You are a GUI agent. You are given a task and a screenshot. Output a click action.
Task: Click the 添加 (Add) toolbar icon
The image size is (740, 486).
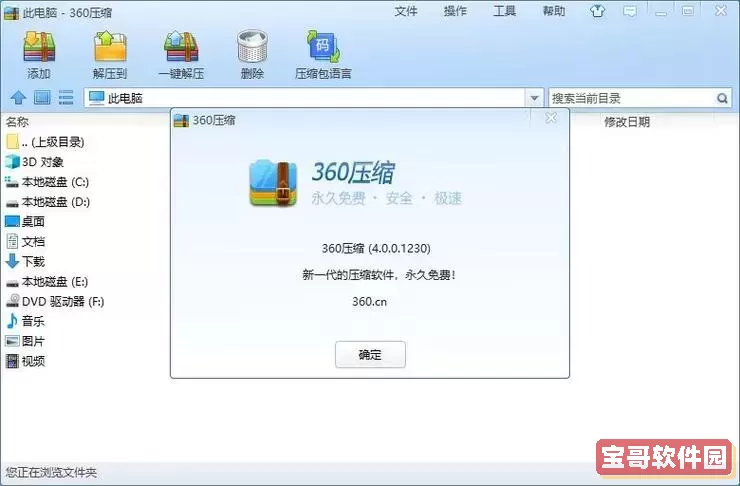point(39,47)
